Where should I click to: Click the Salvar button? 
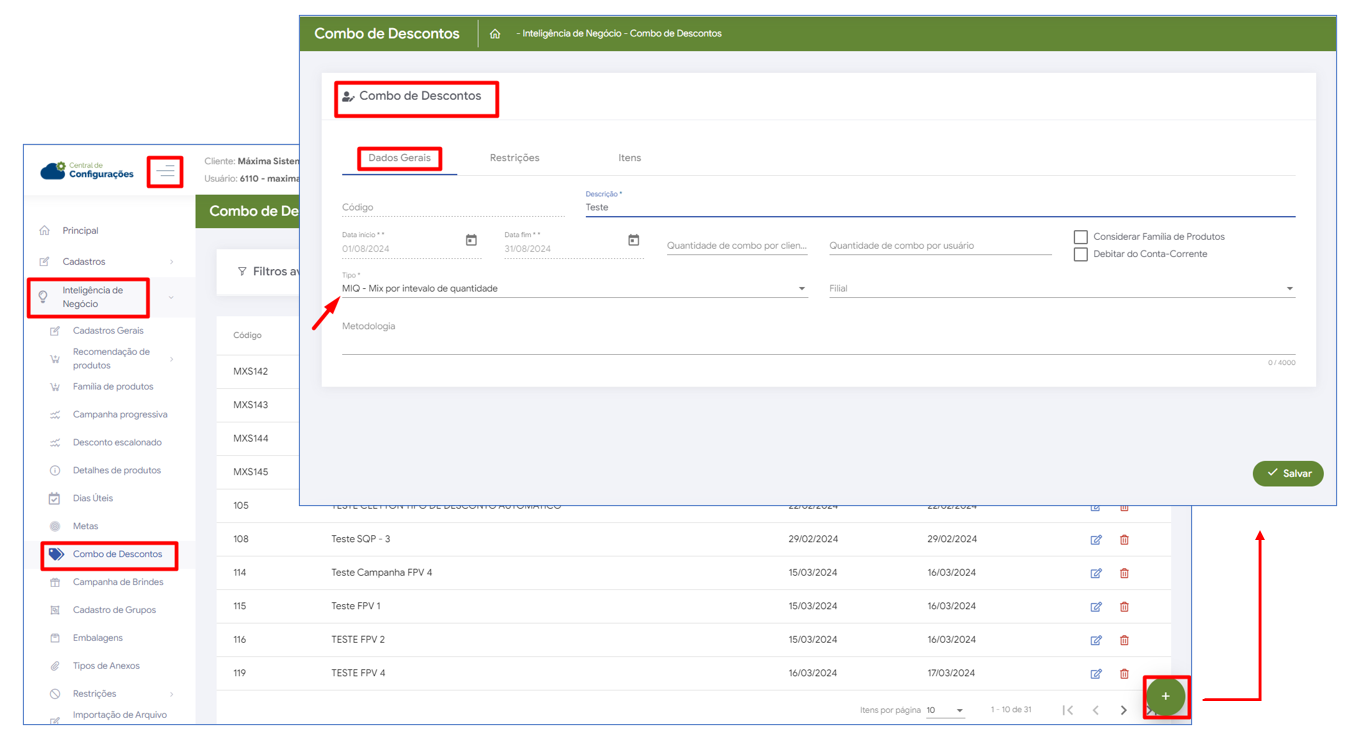tap(1287, 474)
